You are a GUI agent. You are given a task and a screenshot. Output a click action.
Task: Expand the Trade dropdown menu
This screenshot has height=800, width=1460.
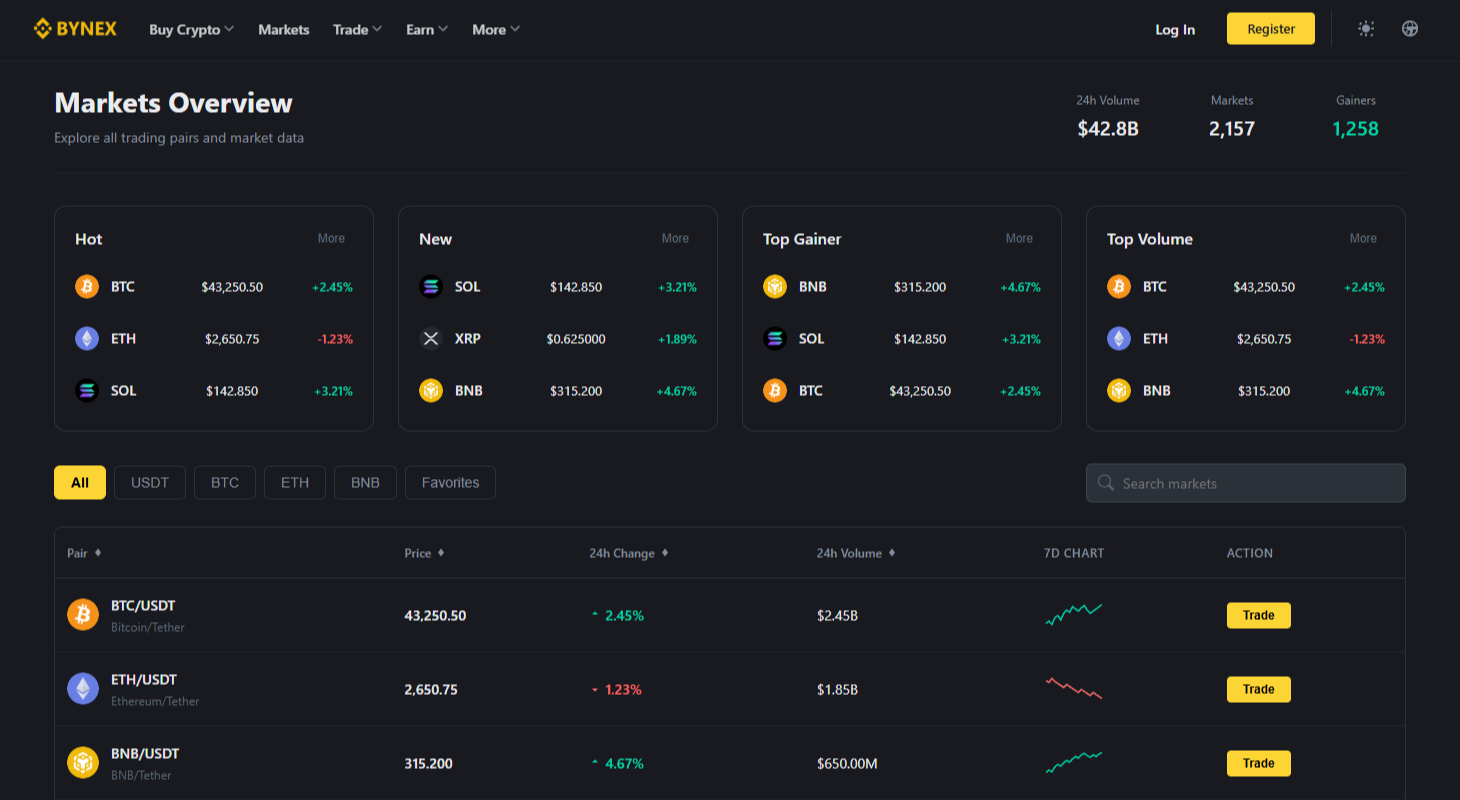coord(357,30)
